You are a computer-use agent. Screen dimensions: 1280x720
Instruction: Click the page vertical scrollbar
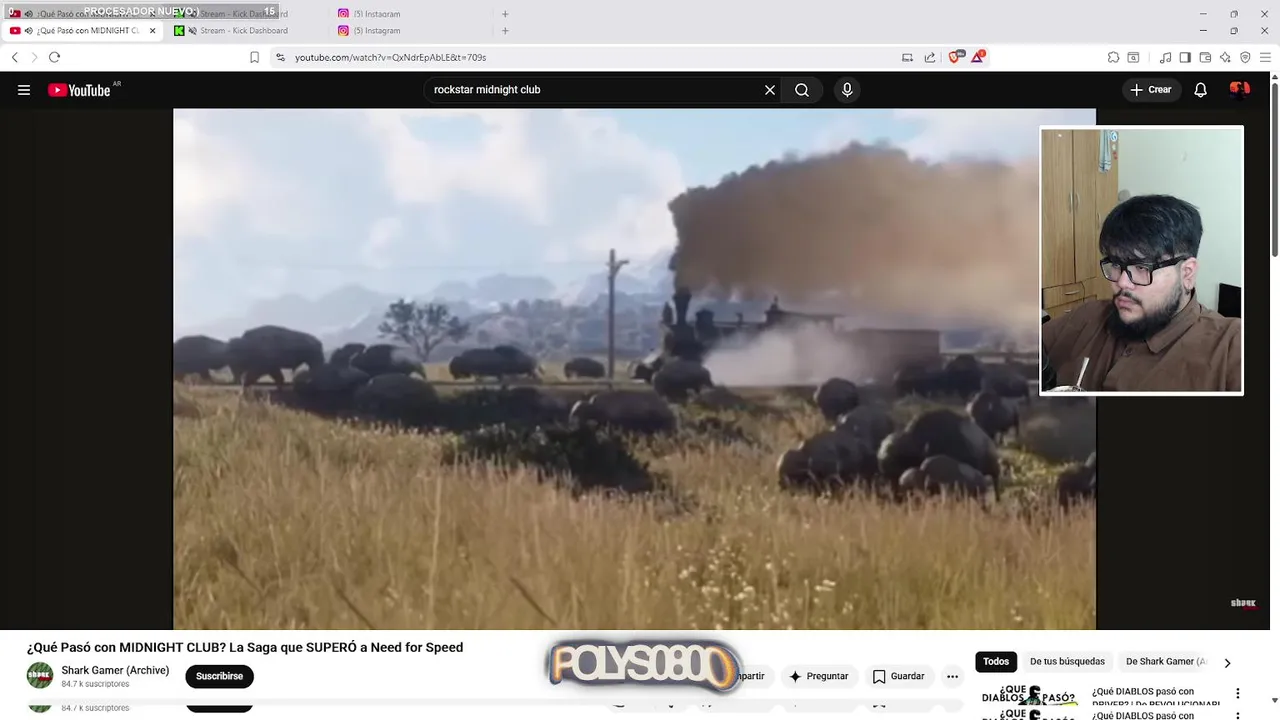coord(1274,170)
